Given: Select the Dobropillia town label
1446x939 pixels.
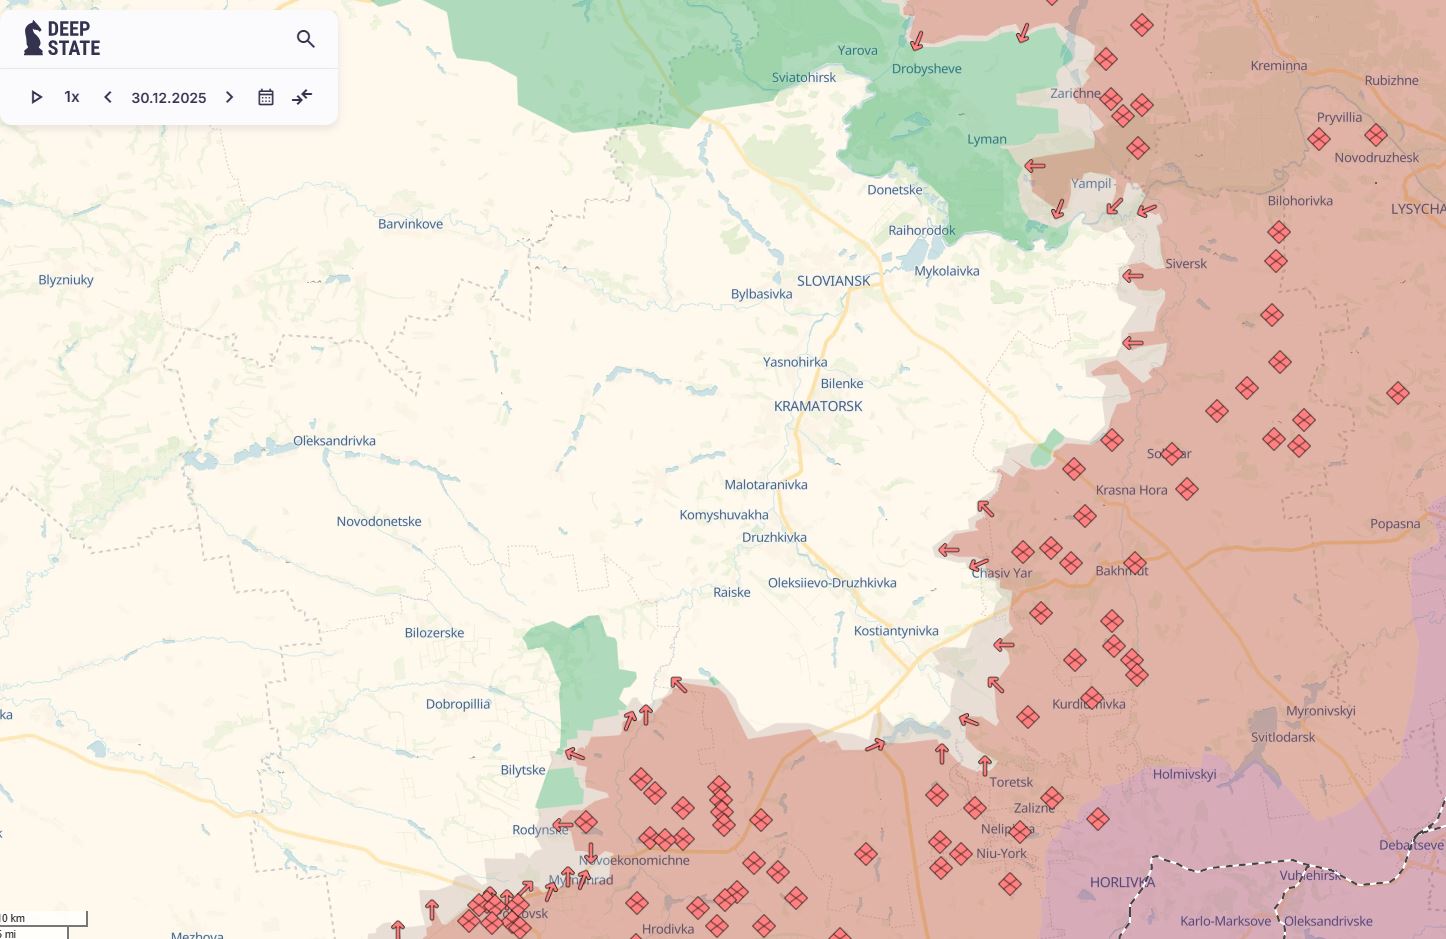Looking at the screenshot, I should point(458,704).
